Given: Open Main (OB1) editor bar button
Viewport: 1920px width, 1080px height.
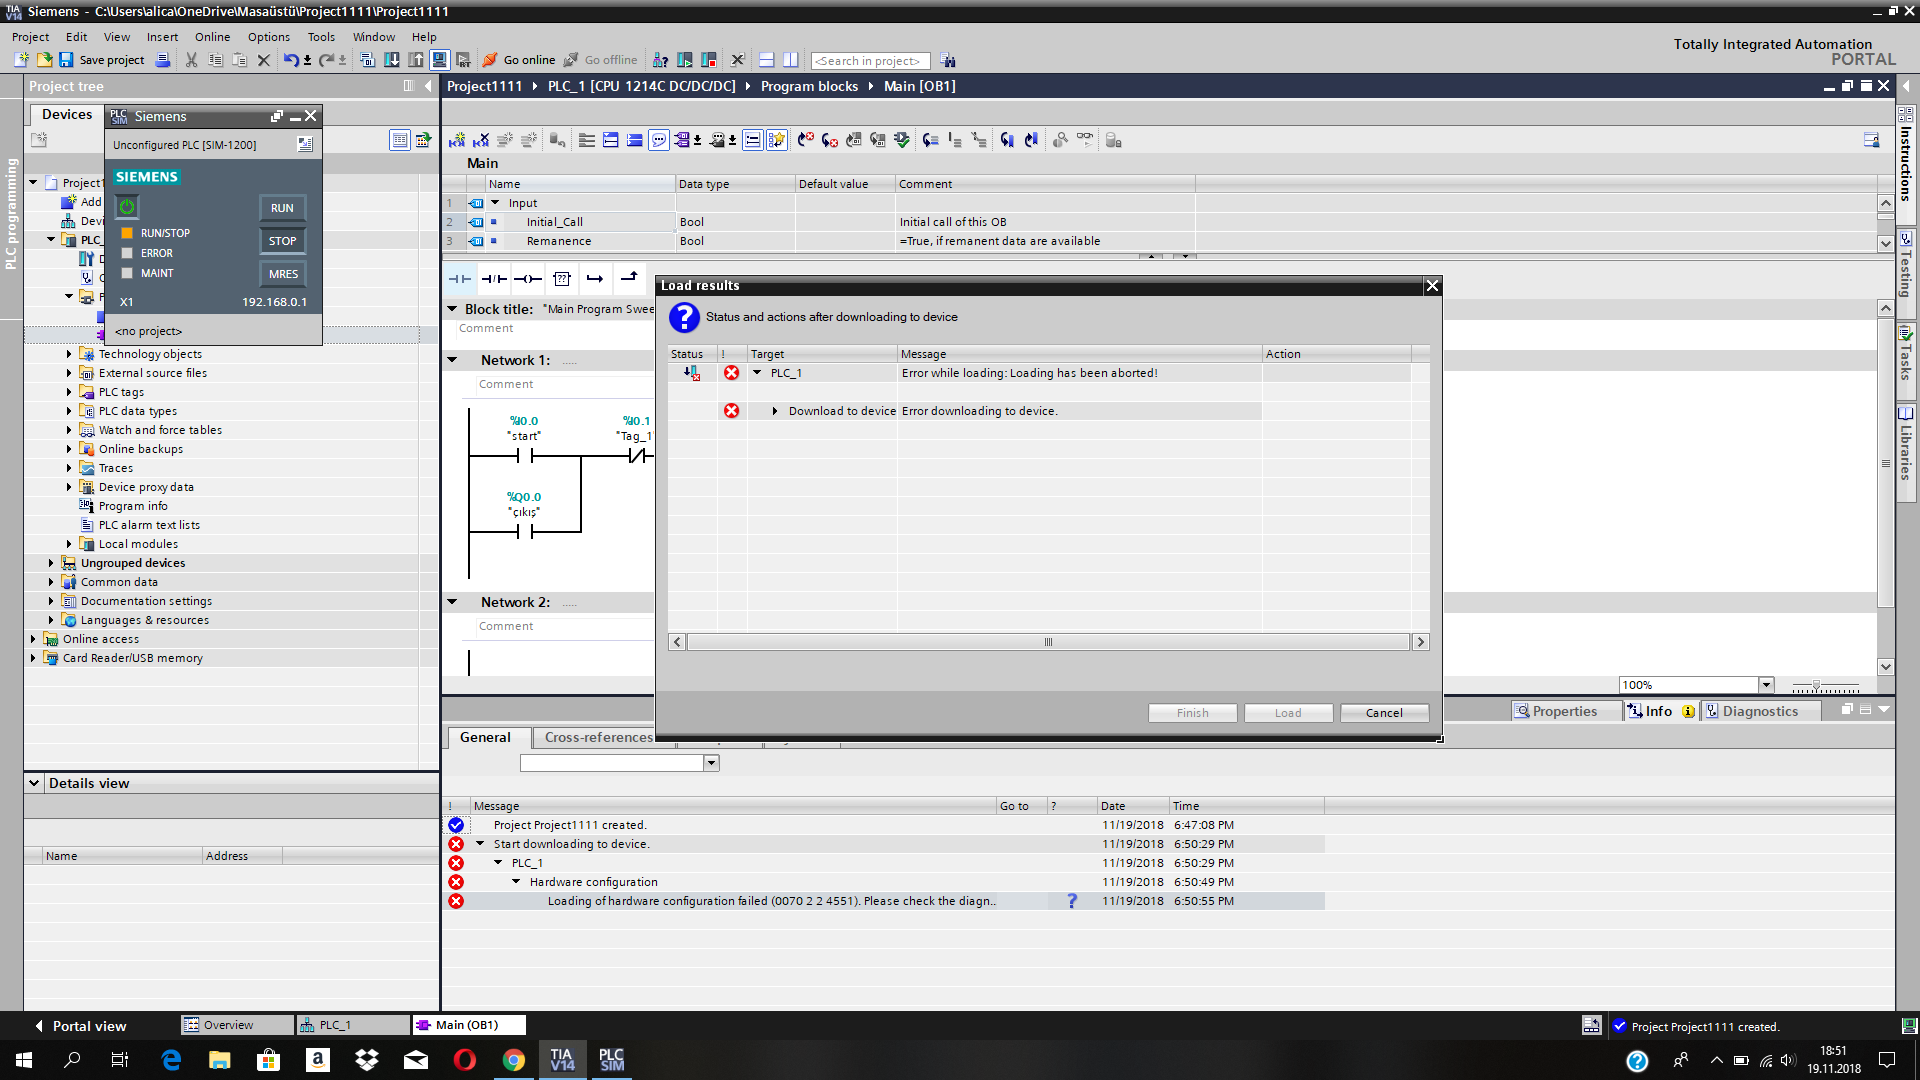Looking at the screenshot, I should [468, 1025].
